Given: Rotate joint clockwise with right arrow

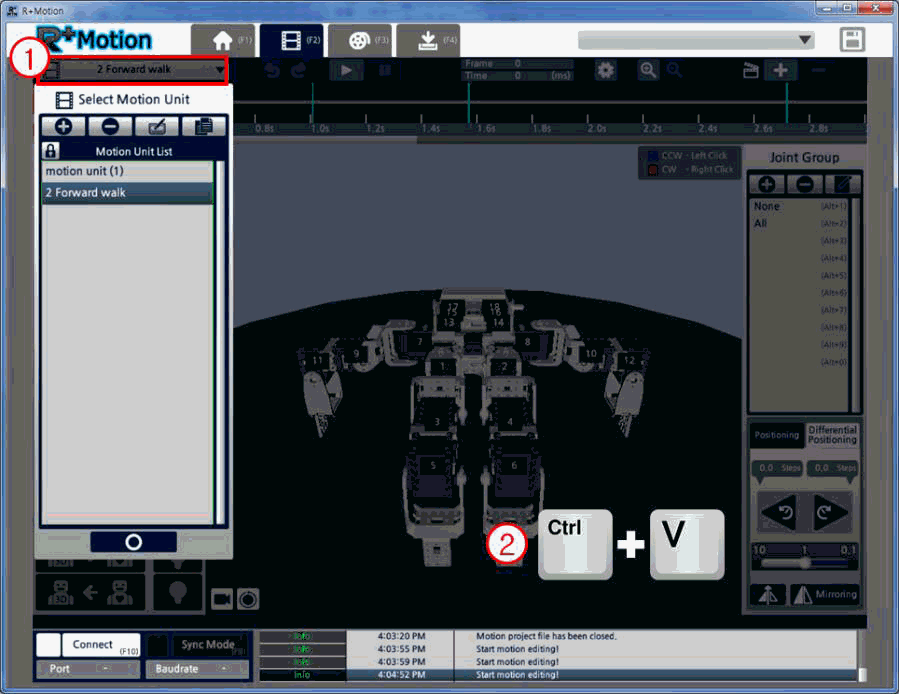Looking at the screenshot, I should (x=830, y=511).
